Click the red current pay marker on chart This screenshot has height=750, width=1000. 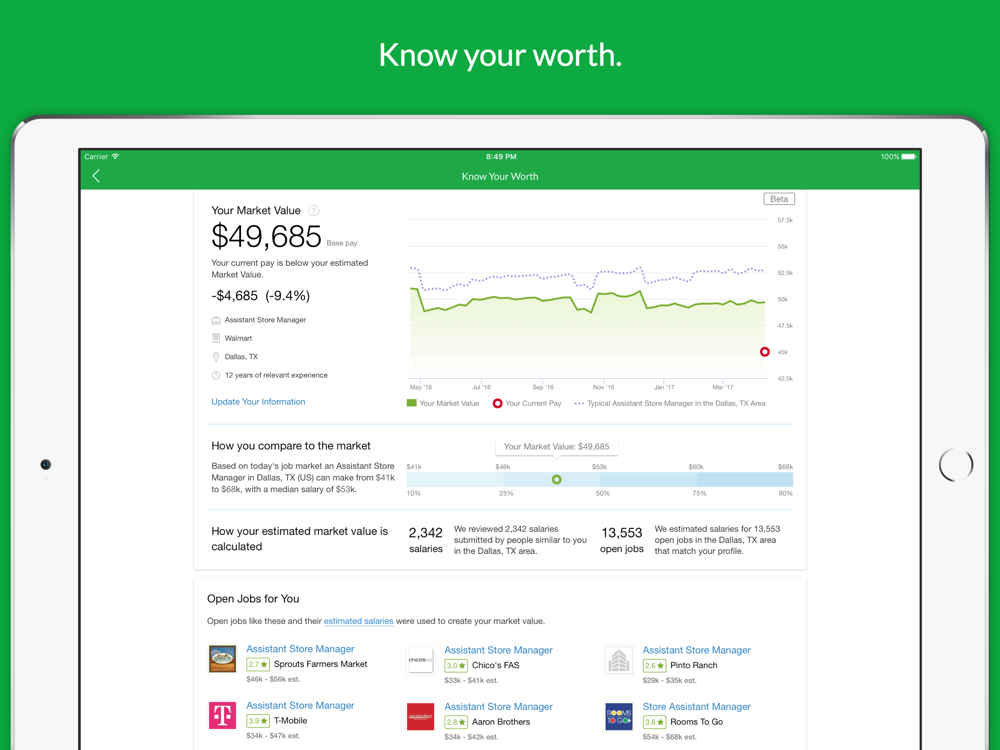765,351
